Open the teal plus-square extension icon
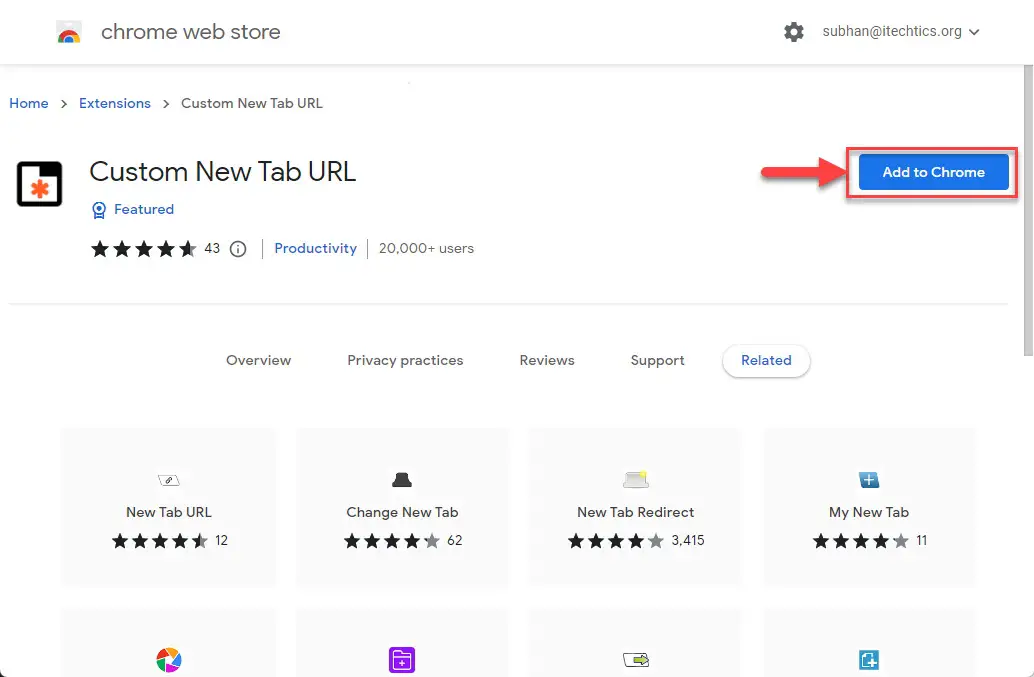 [x=868, y=660]
